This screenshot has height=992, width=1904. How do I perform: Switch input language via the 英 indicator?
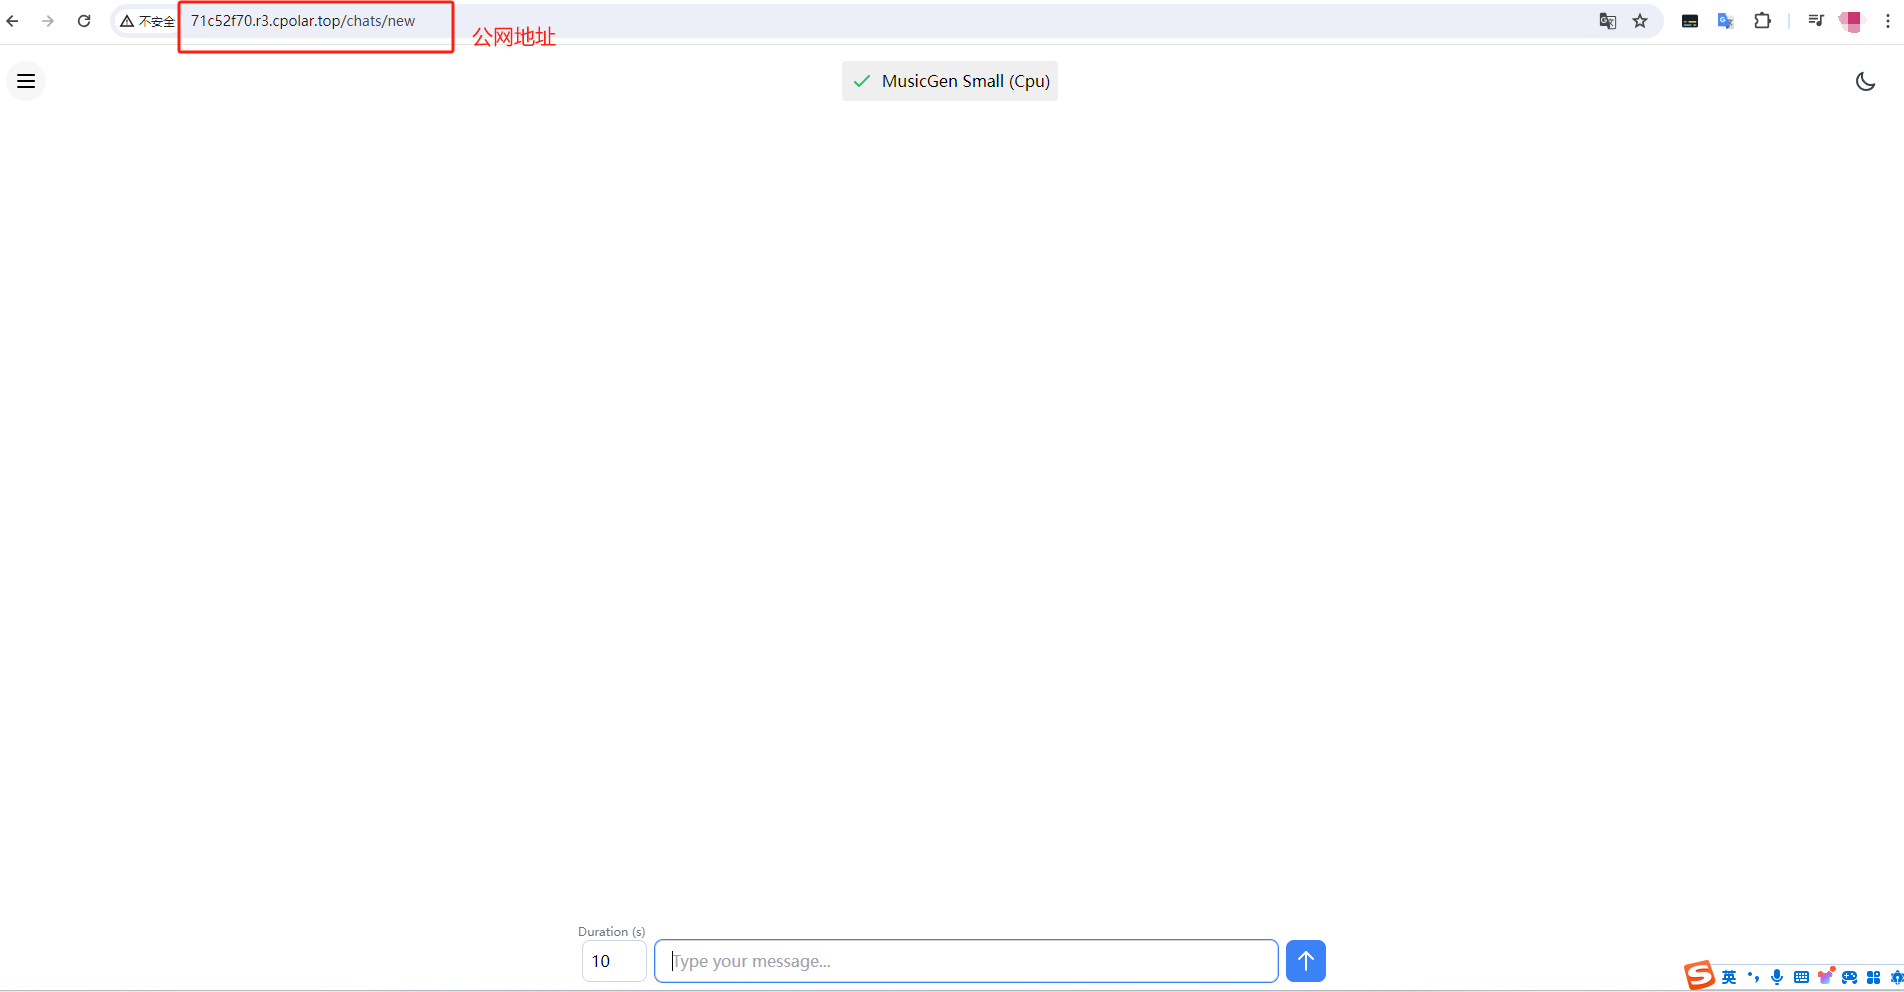(1729, 977)
